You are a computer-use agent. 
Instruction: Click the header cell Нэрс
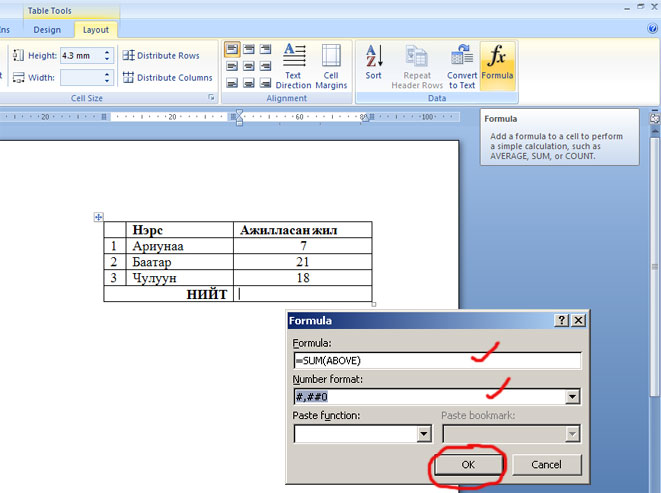pyautogui.click(x=180, y=230)
